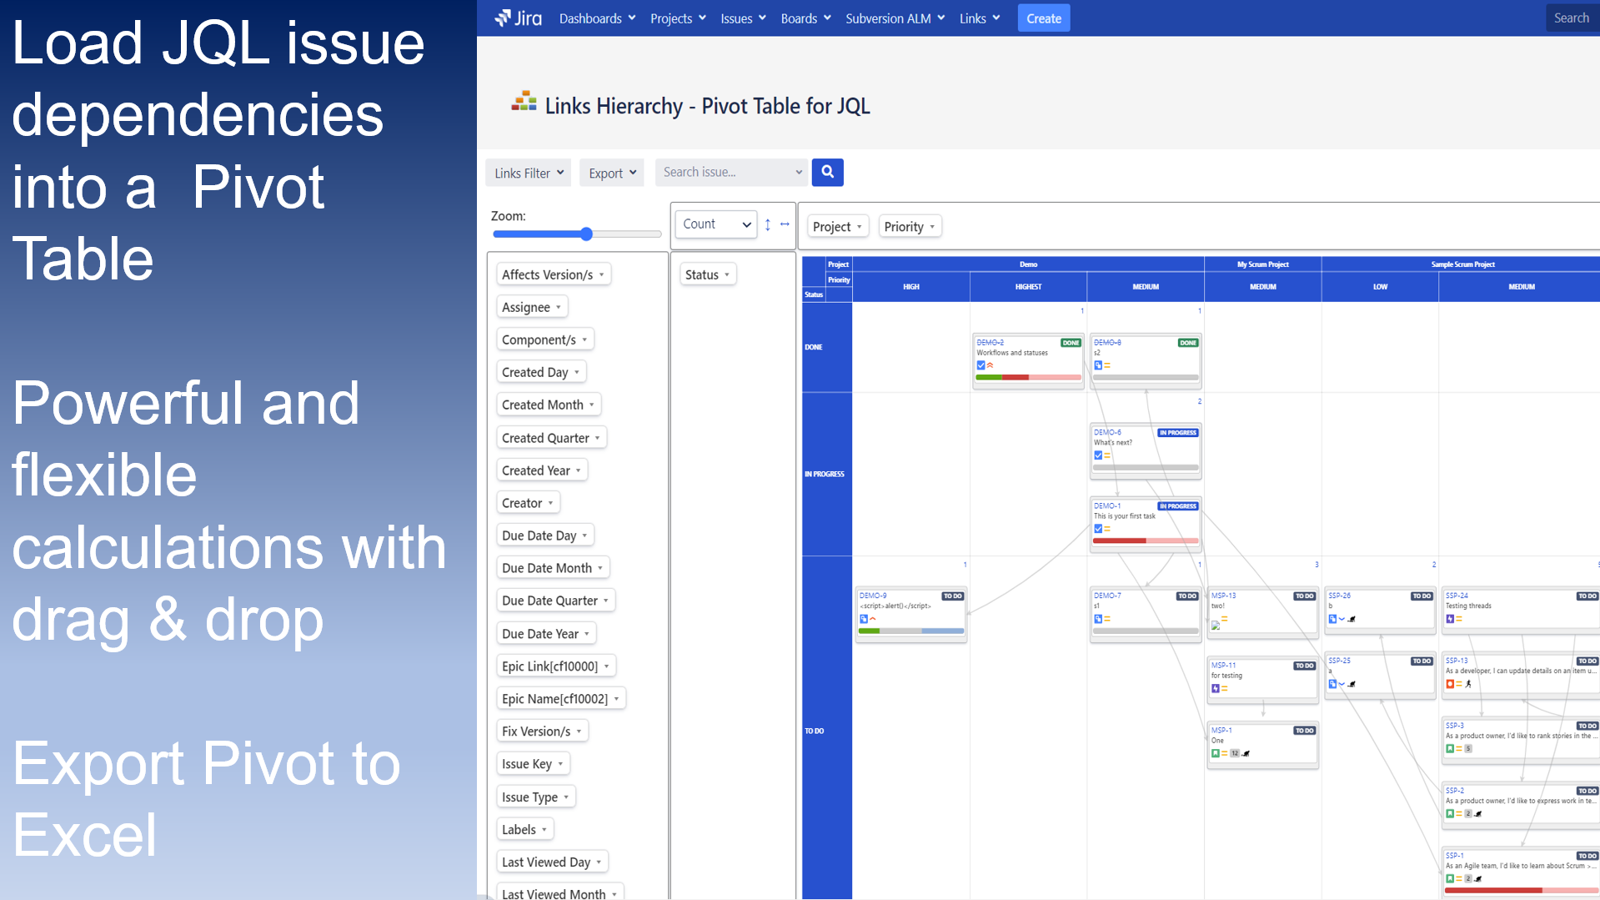Open issue card MSP-11

[1262, 678]
